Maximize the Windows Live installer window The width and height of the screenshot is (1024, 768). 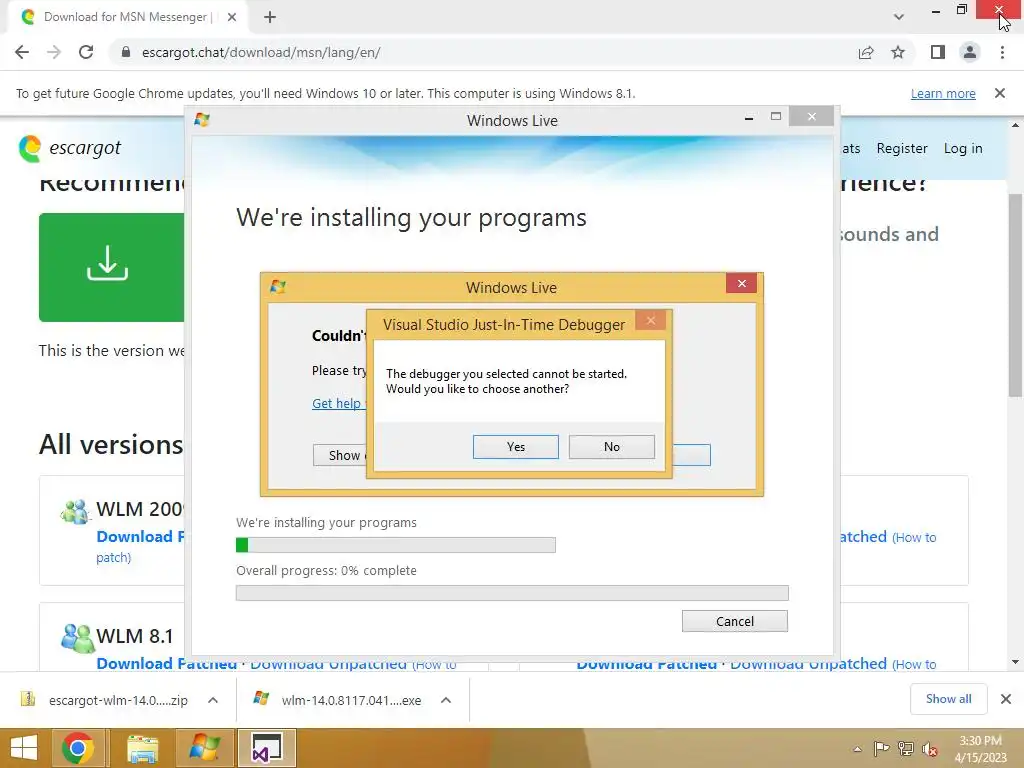[776, 117]
